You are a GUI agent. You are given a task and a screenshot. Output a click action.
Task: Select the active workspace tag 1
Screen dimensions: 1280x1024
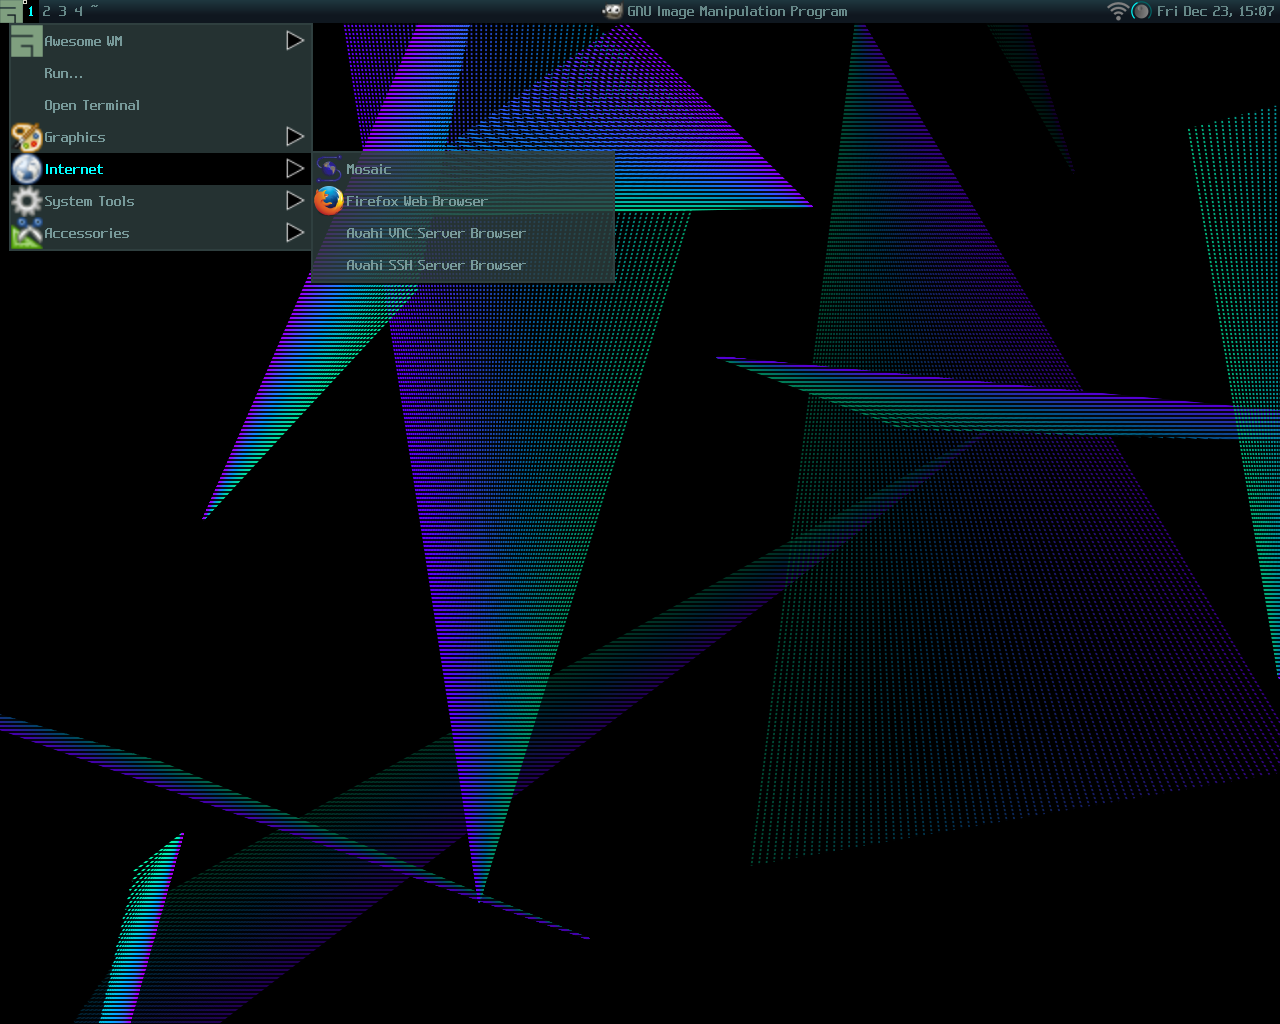click(31, 11)
